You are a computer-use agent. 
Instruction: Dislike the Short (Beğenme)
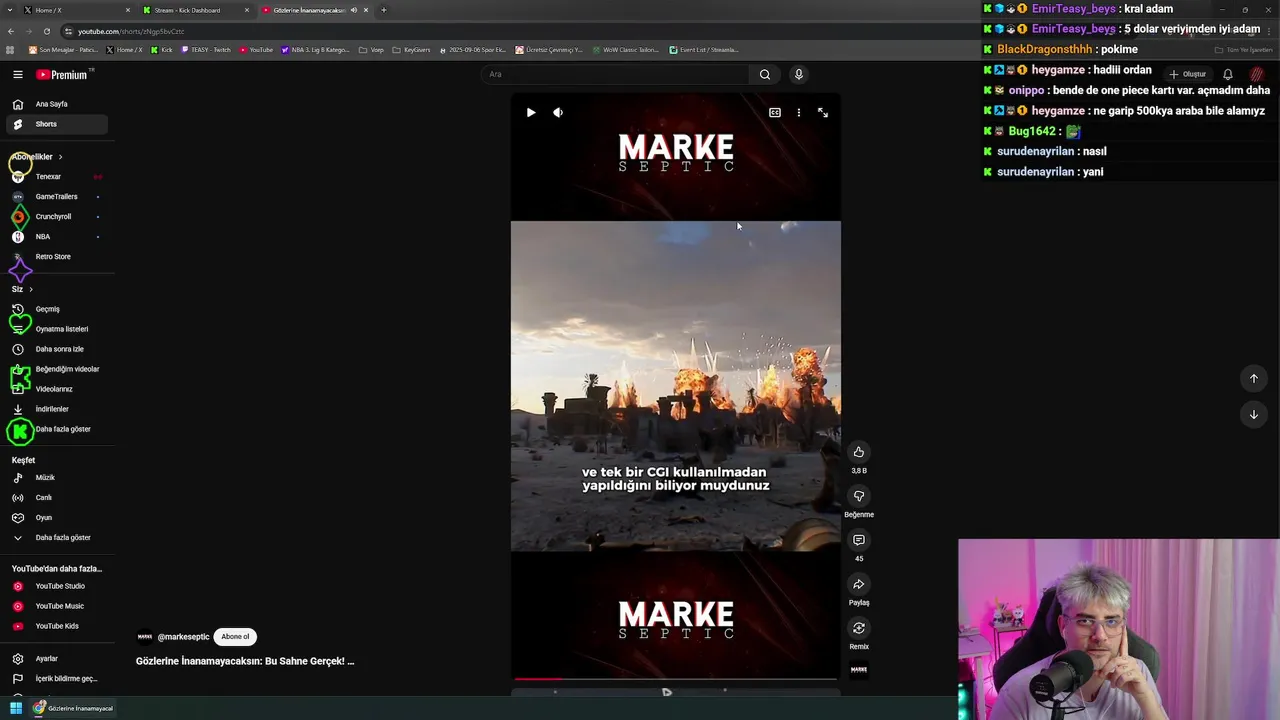click(858, 496)
